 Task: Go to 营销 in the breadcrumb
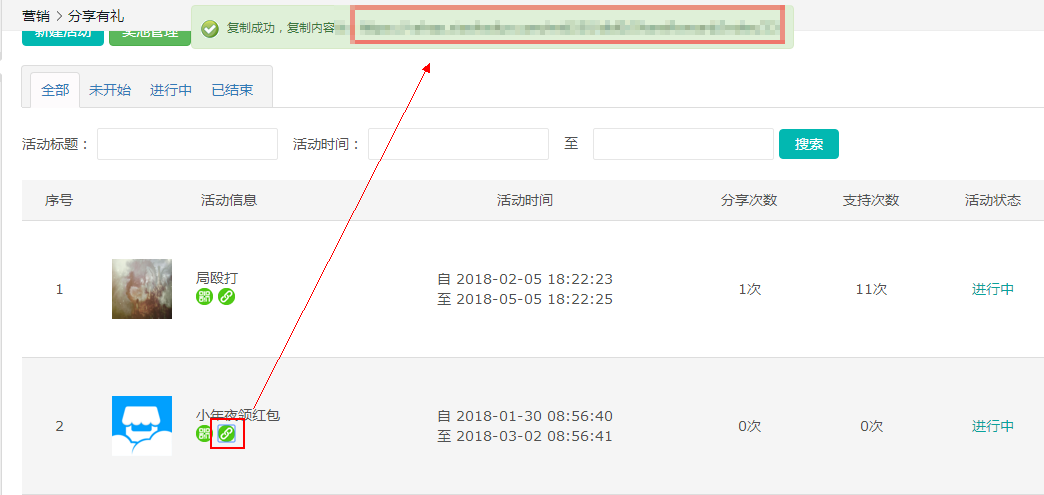click(x=37, y=16)
